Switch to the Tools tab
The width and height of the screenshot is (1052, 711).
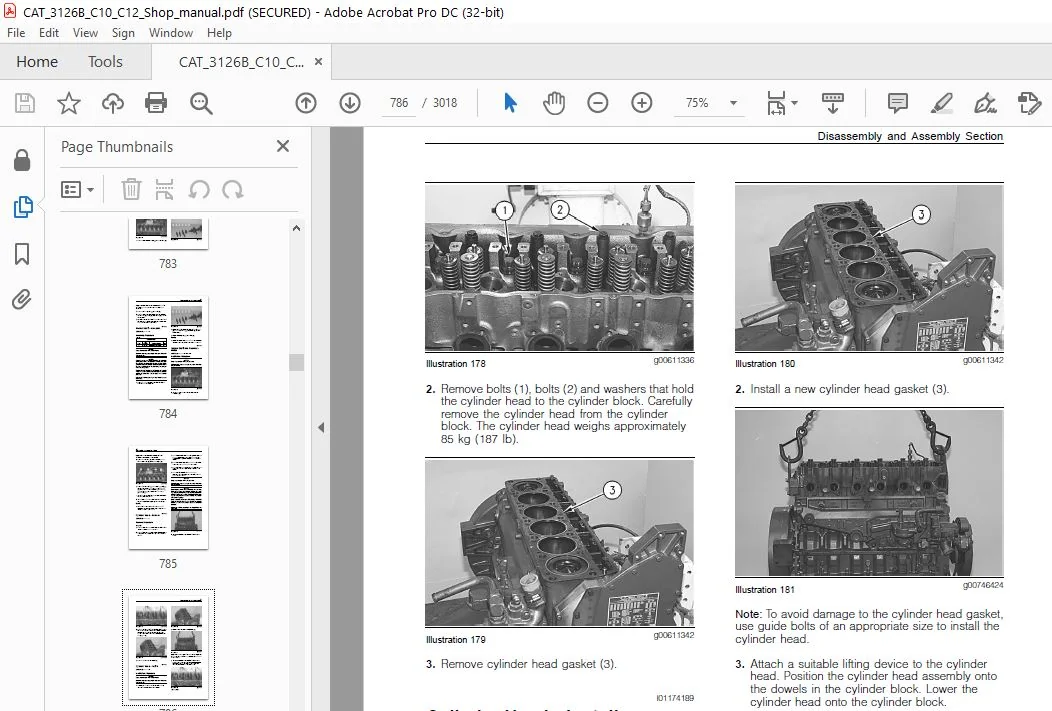(x=105, y=62)
